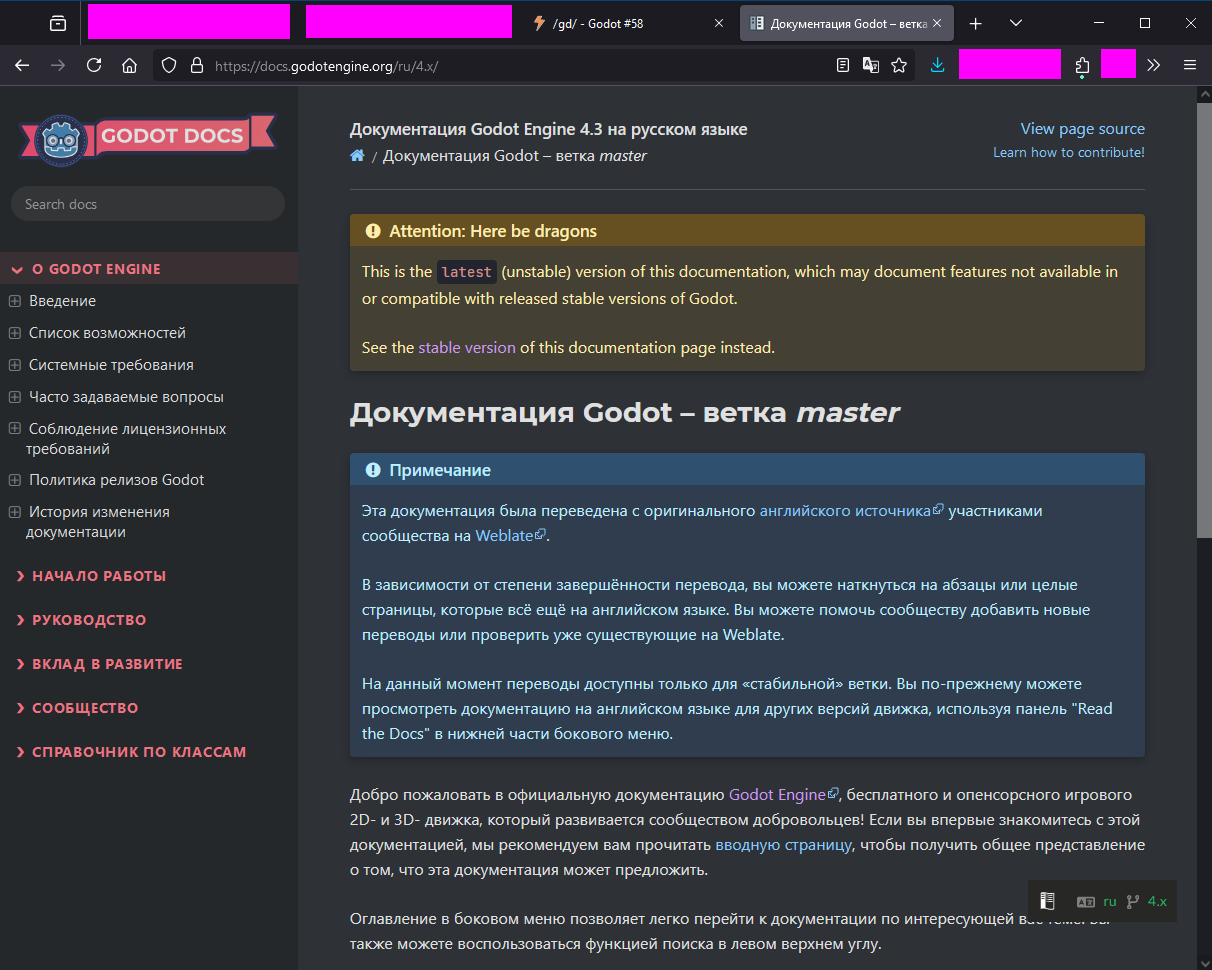Click the Search docs input field
Image resolution: width=1212 pixels, height=970 pixels.
[x=148, y=204]
